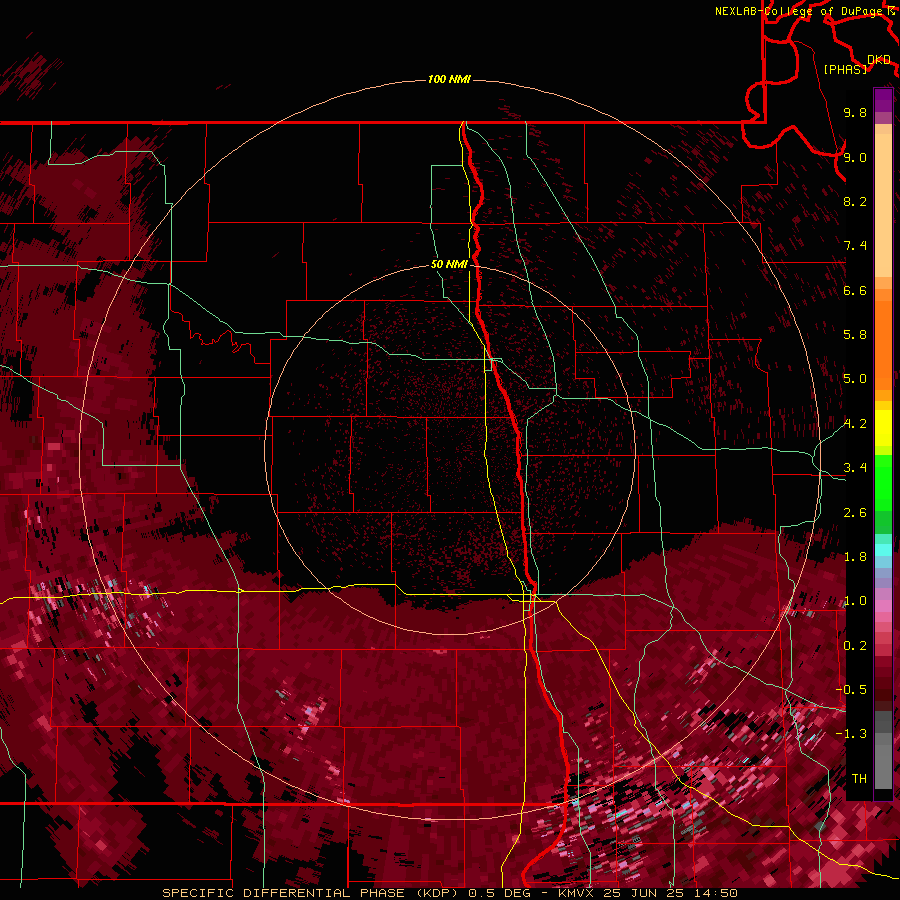Screen dimensions: 900x900
Task: Click the 0.2 value on the color scale
Action: pyautogui.click(x=855, y=646)
